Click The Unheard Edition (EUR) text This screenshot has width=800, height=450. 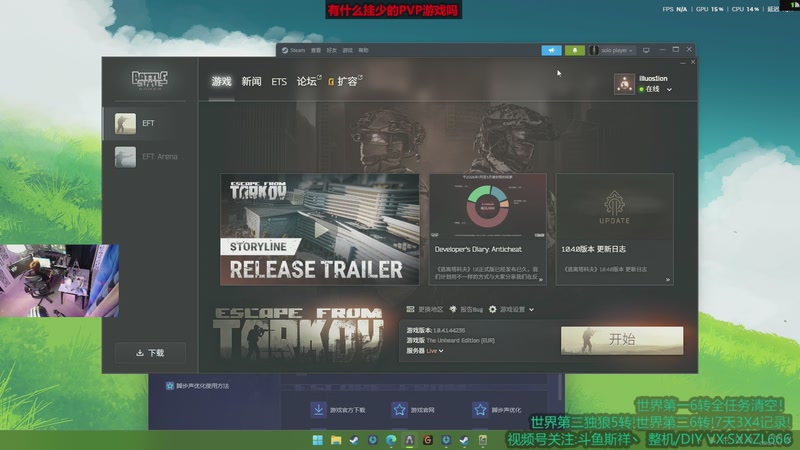[460, 340]
